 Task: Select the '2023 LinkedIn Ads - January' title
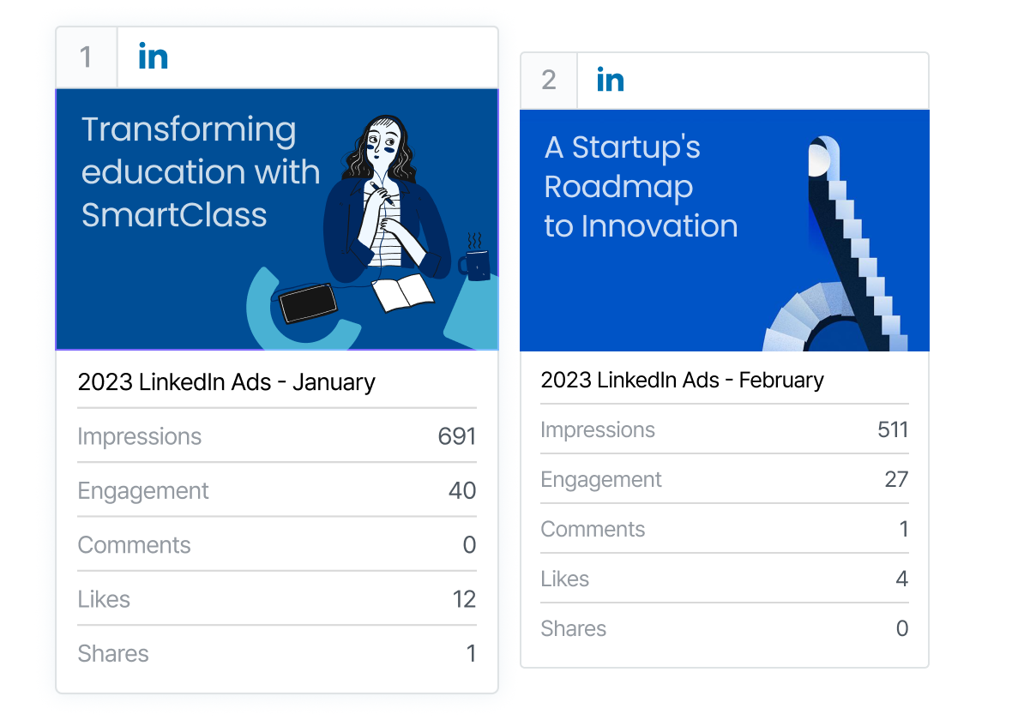coord(226,382)
